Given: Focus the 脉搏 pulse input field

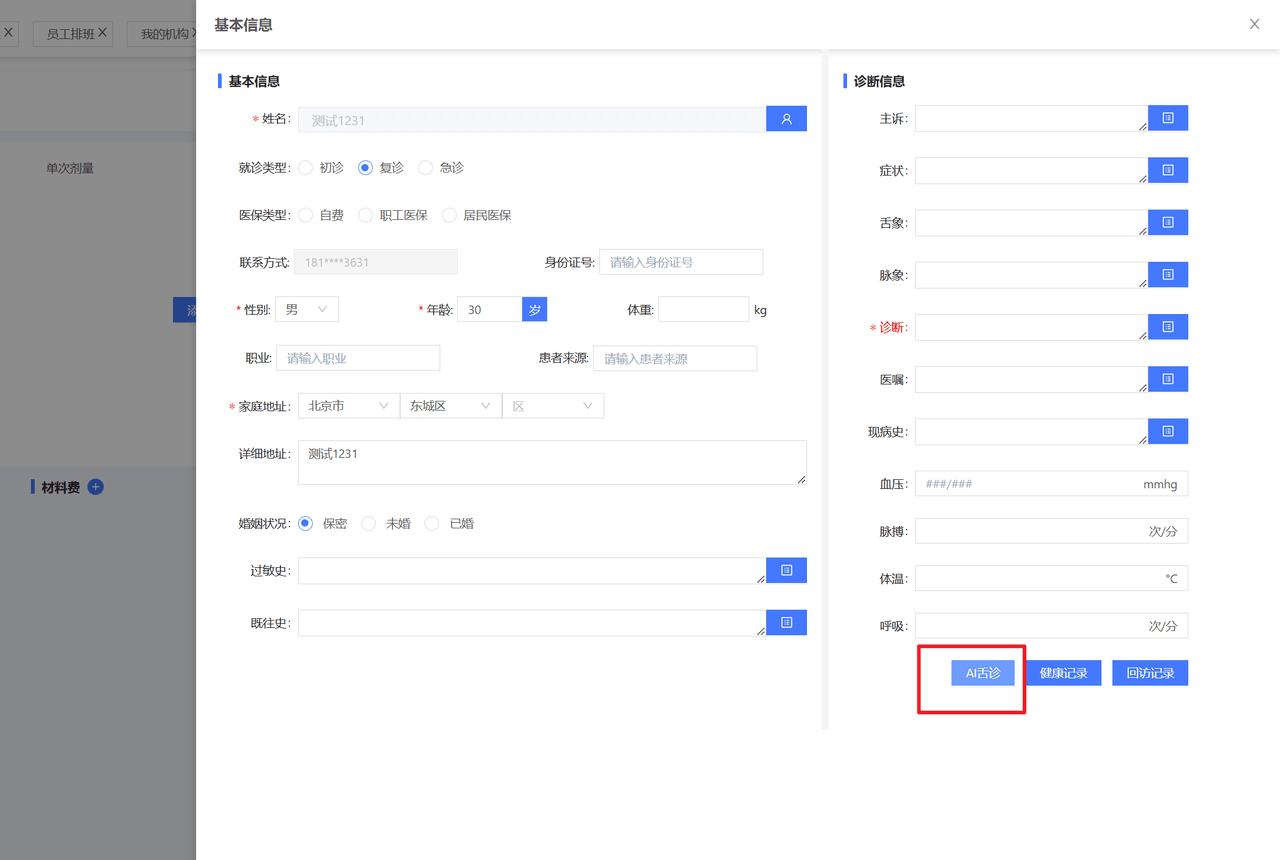Looking at the screenshot, I should 1051,531.
